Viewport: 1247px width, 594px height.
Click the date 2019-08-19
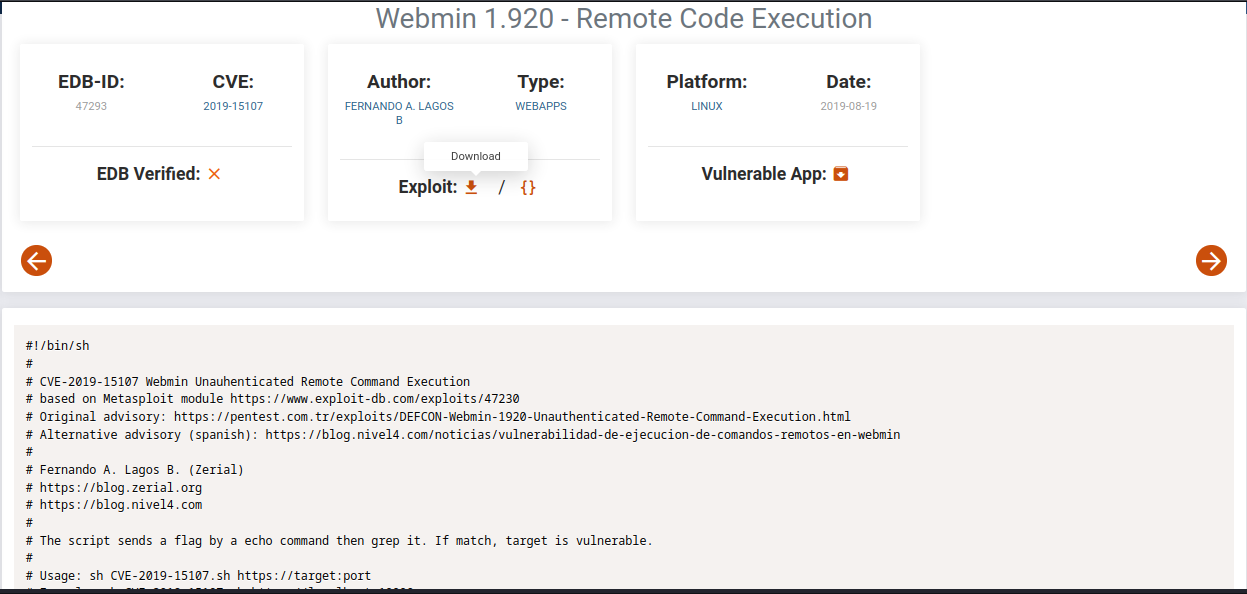(849, 106)
